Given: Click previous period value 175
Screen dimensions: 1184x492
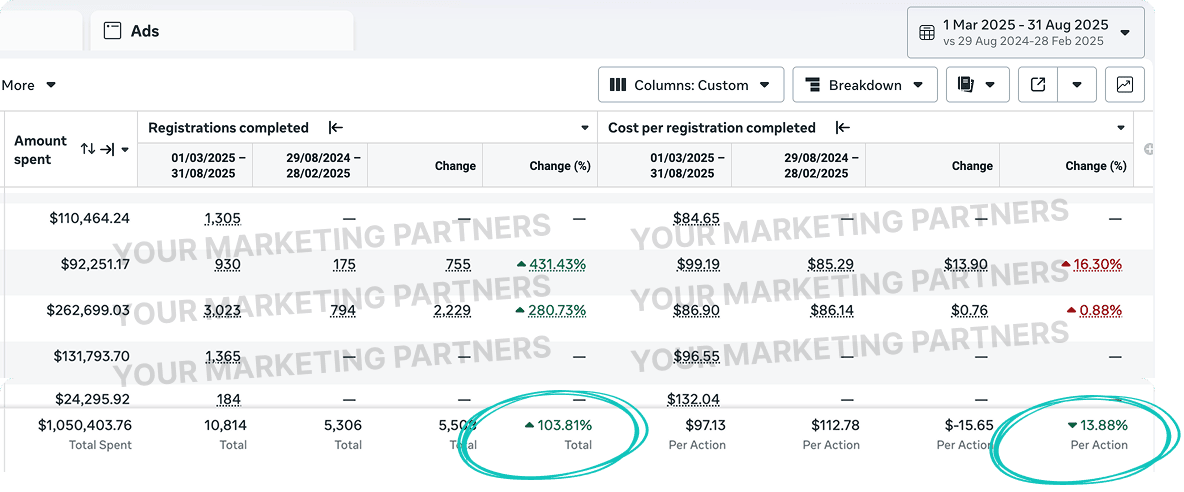Looking at the screenshot, I should pos(344,265).
